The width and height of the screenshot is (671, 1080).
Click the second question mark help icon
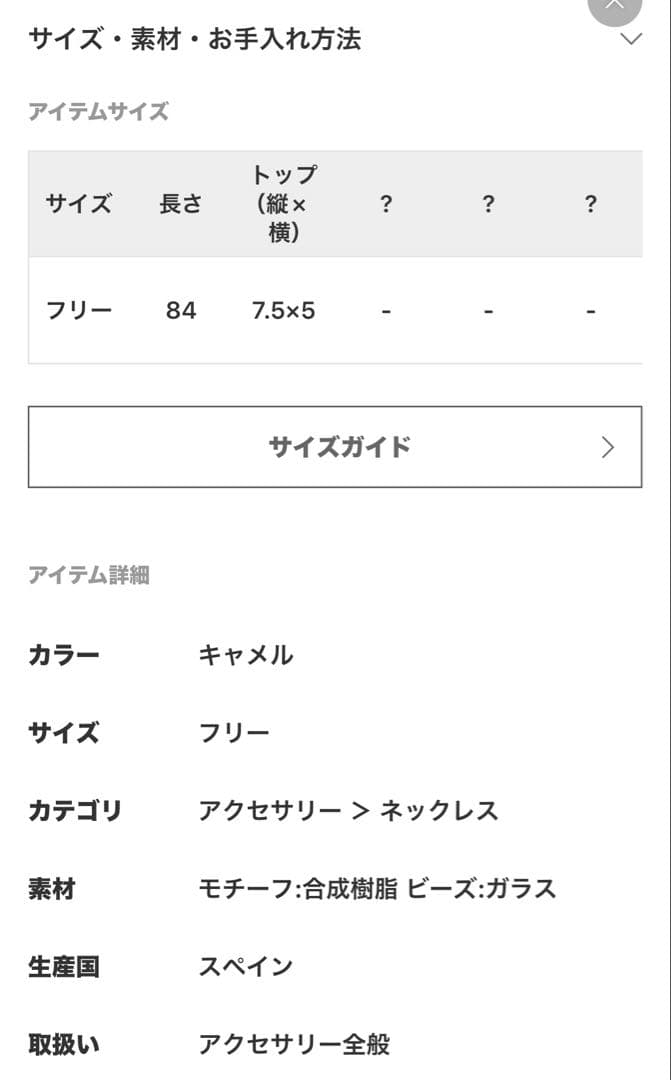(488, 203)
